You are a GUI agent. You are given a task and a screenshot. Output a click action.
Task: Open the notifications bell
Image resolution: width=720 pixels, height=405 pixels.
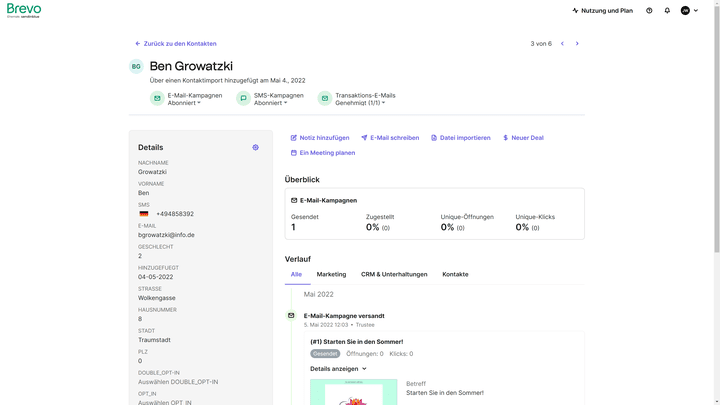(667, 11)
